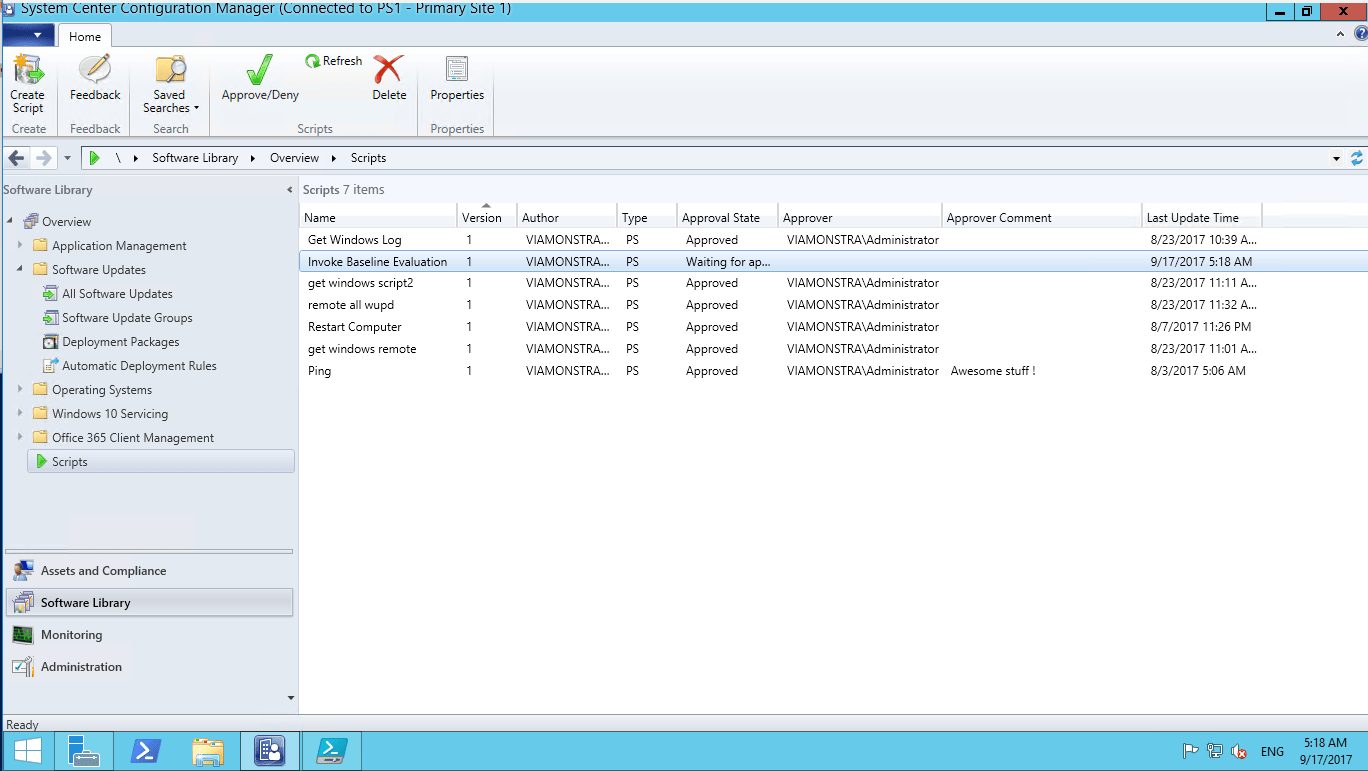Screen dimensions: 1368x771
Task: Go back with the navigation arrow
Action: [x=17, y=158]
